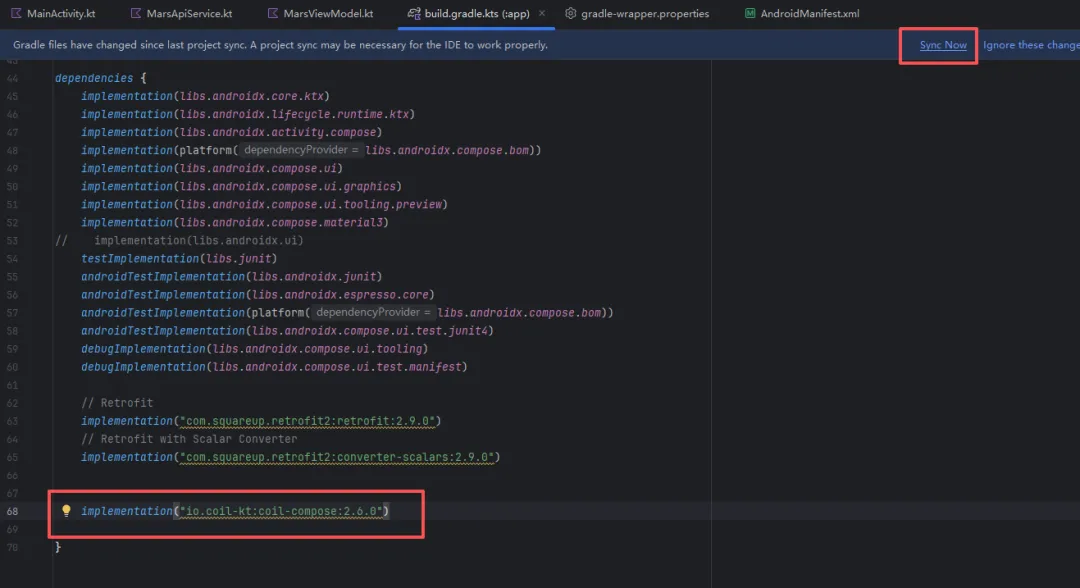Image resolution: width=1080 pixels, height=588 pixels.
Task: Click the manifest icon on AndroidManifest.xml tab
Action: pos(750,13)
